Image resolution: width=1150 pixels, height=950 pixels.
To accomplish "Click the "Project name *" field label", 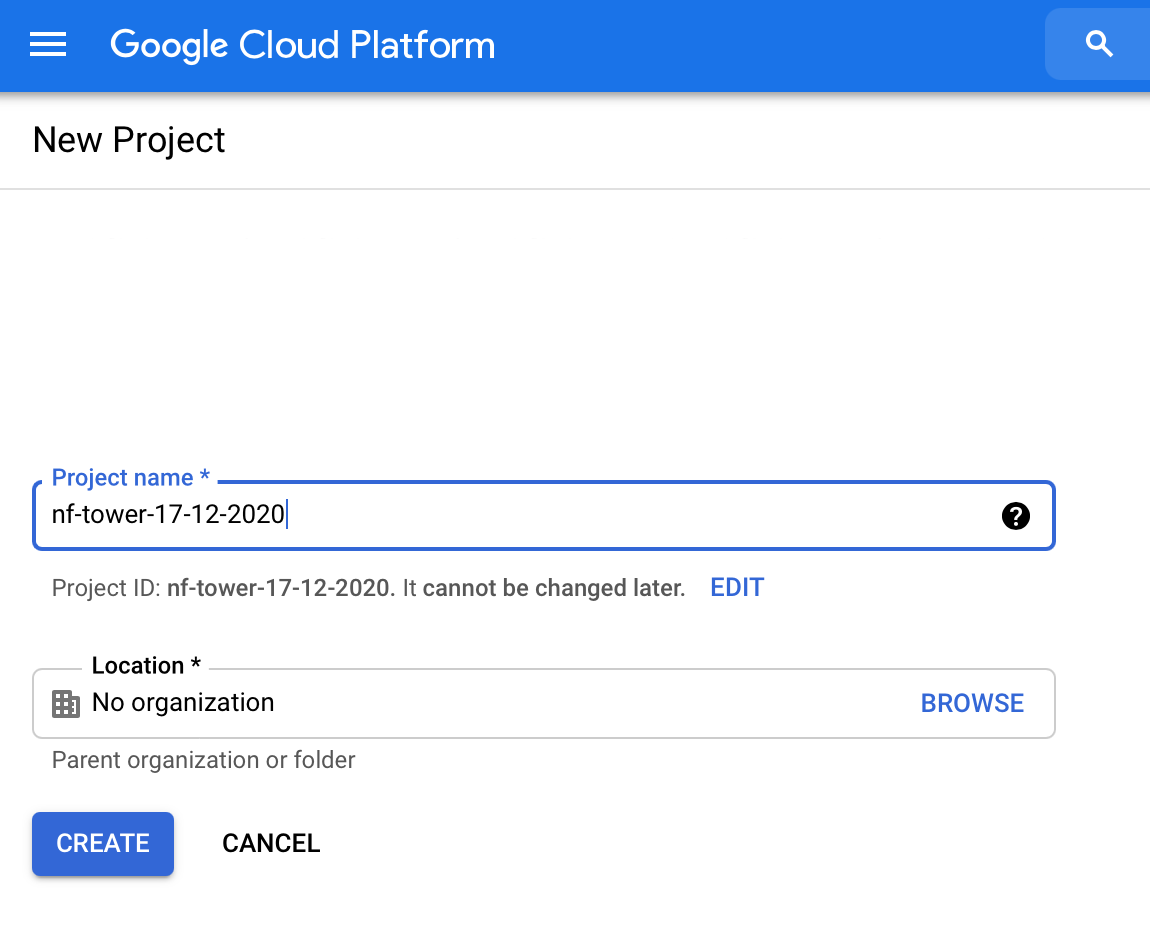I will pyautogui.click(x=130, y=478).
